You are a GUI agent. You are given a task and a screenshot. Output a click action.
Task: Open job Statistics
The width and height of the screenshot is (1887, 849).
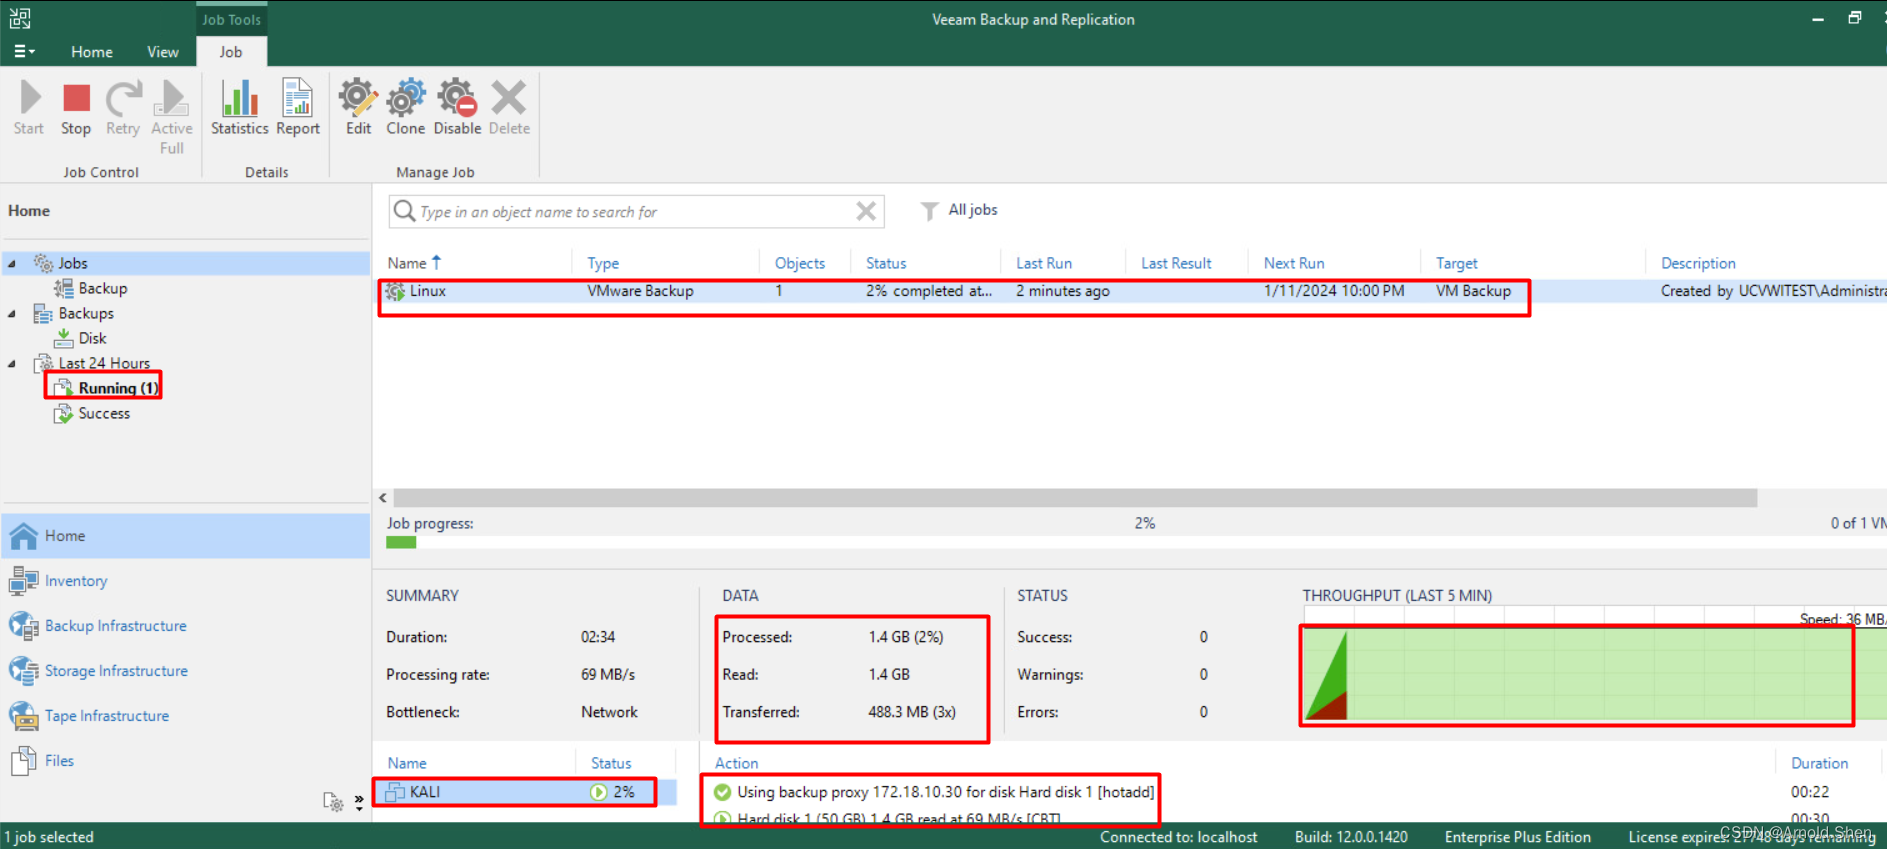pyautogui.click(x=240, y=107)
